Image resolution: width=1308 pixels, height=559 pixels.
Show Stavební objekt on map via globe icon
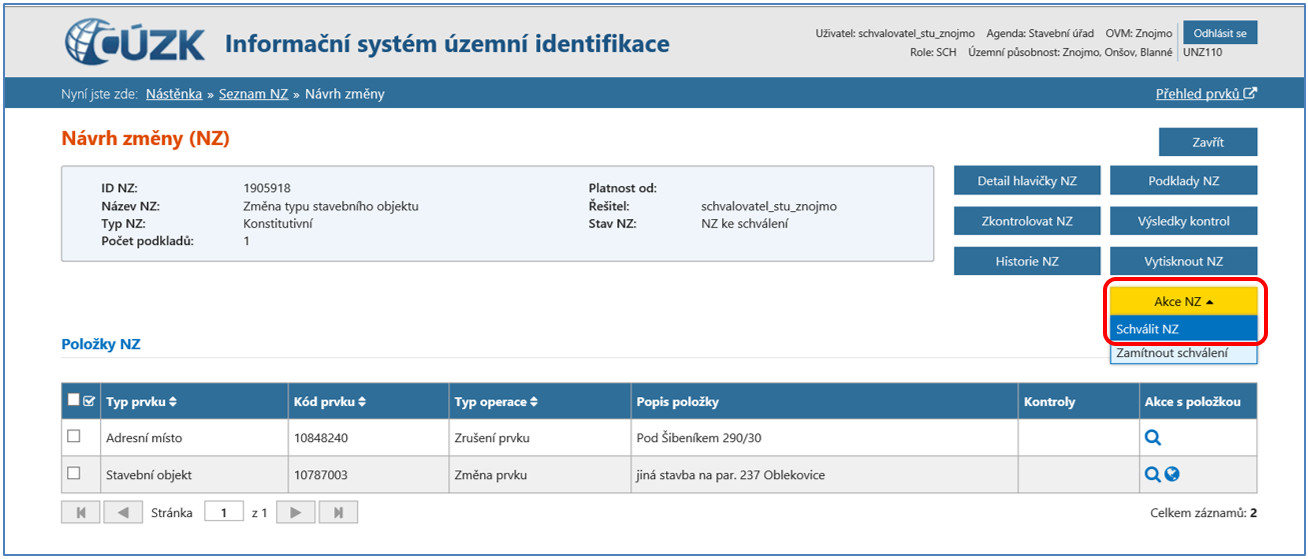[x=1171, y=475]
